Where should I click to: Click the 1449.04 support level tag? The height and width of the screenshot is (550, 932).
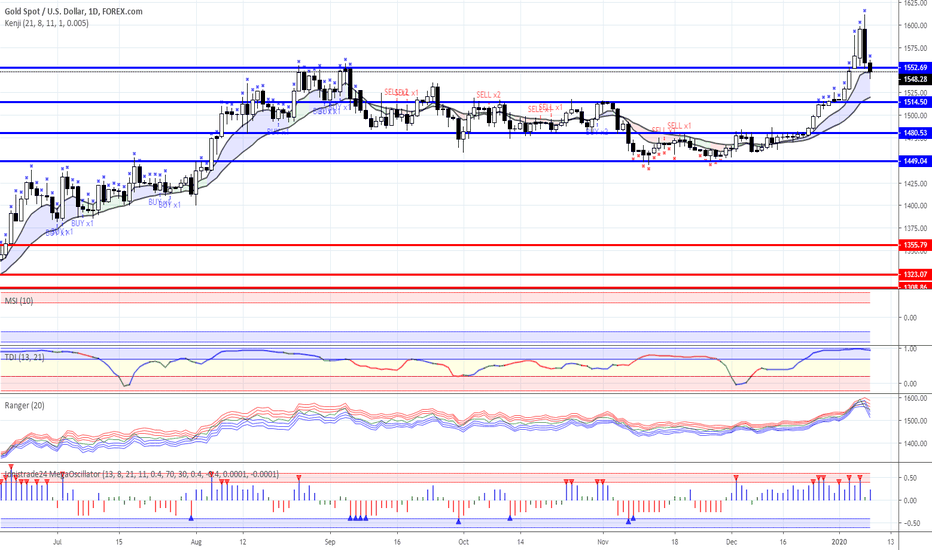coord(915,161)
